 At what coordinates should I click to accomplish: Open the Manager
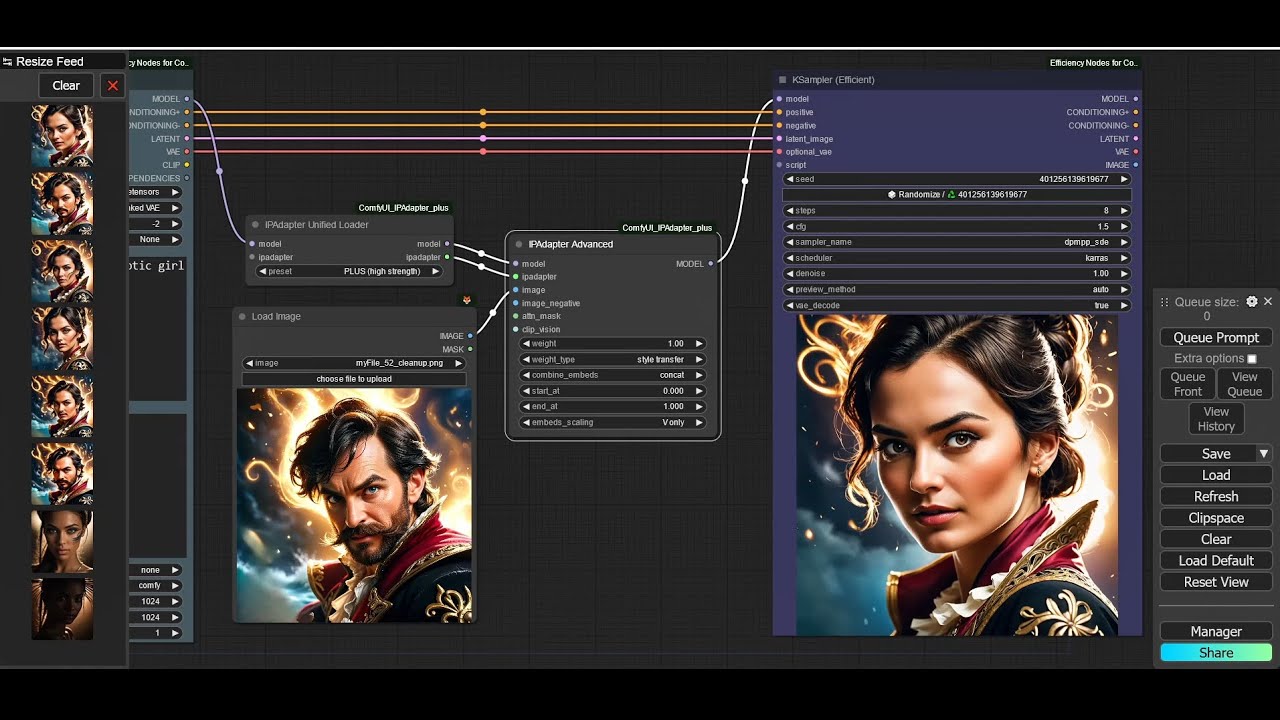coord(1216,632)
